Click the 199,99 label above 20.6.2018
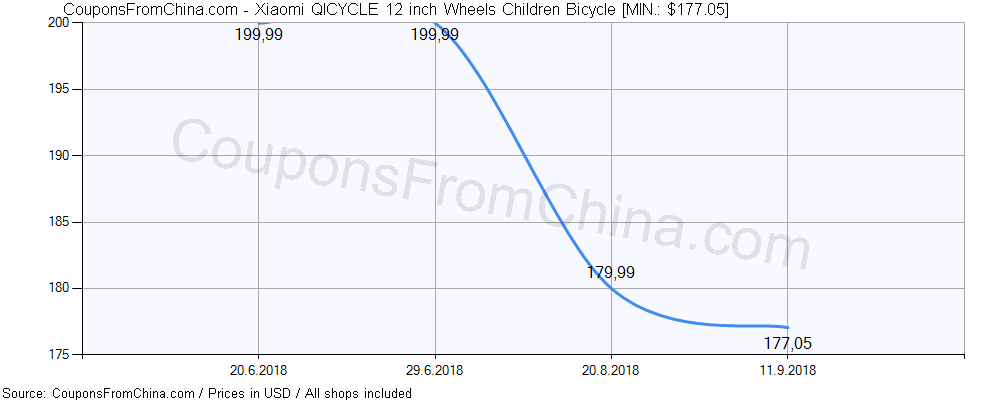 click(x=258, y=36)
